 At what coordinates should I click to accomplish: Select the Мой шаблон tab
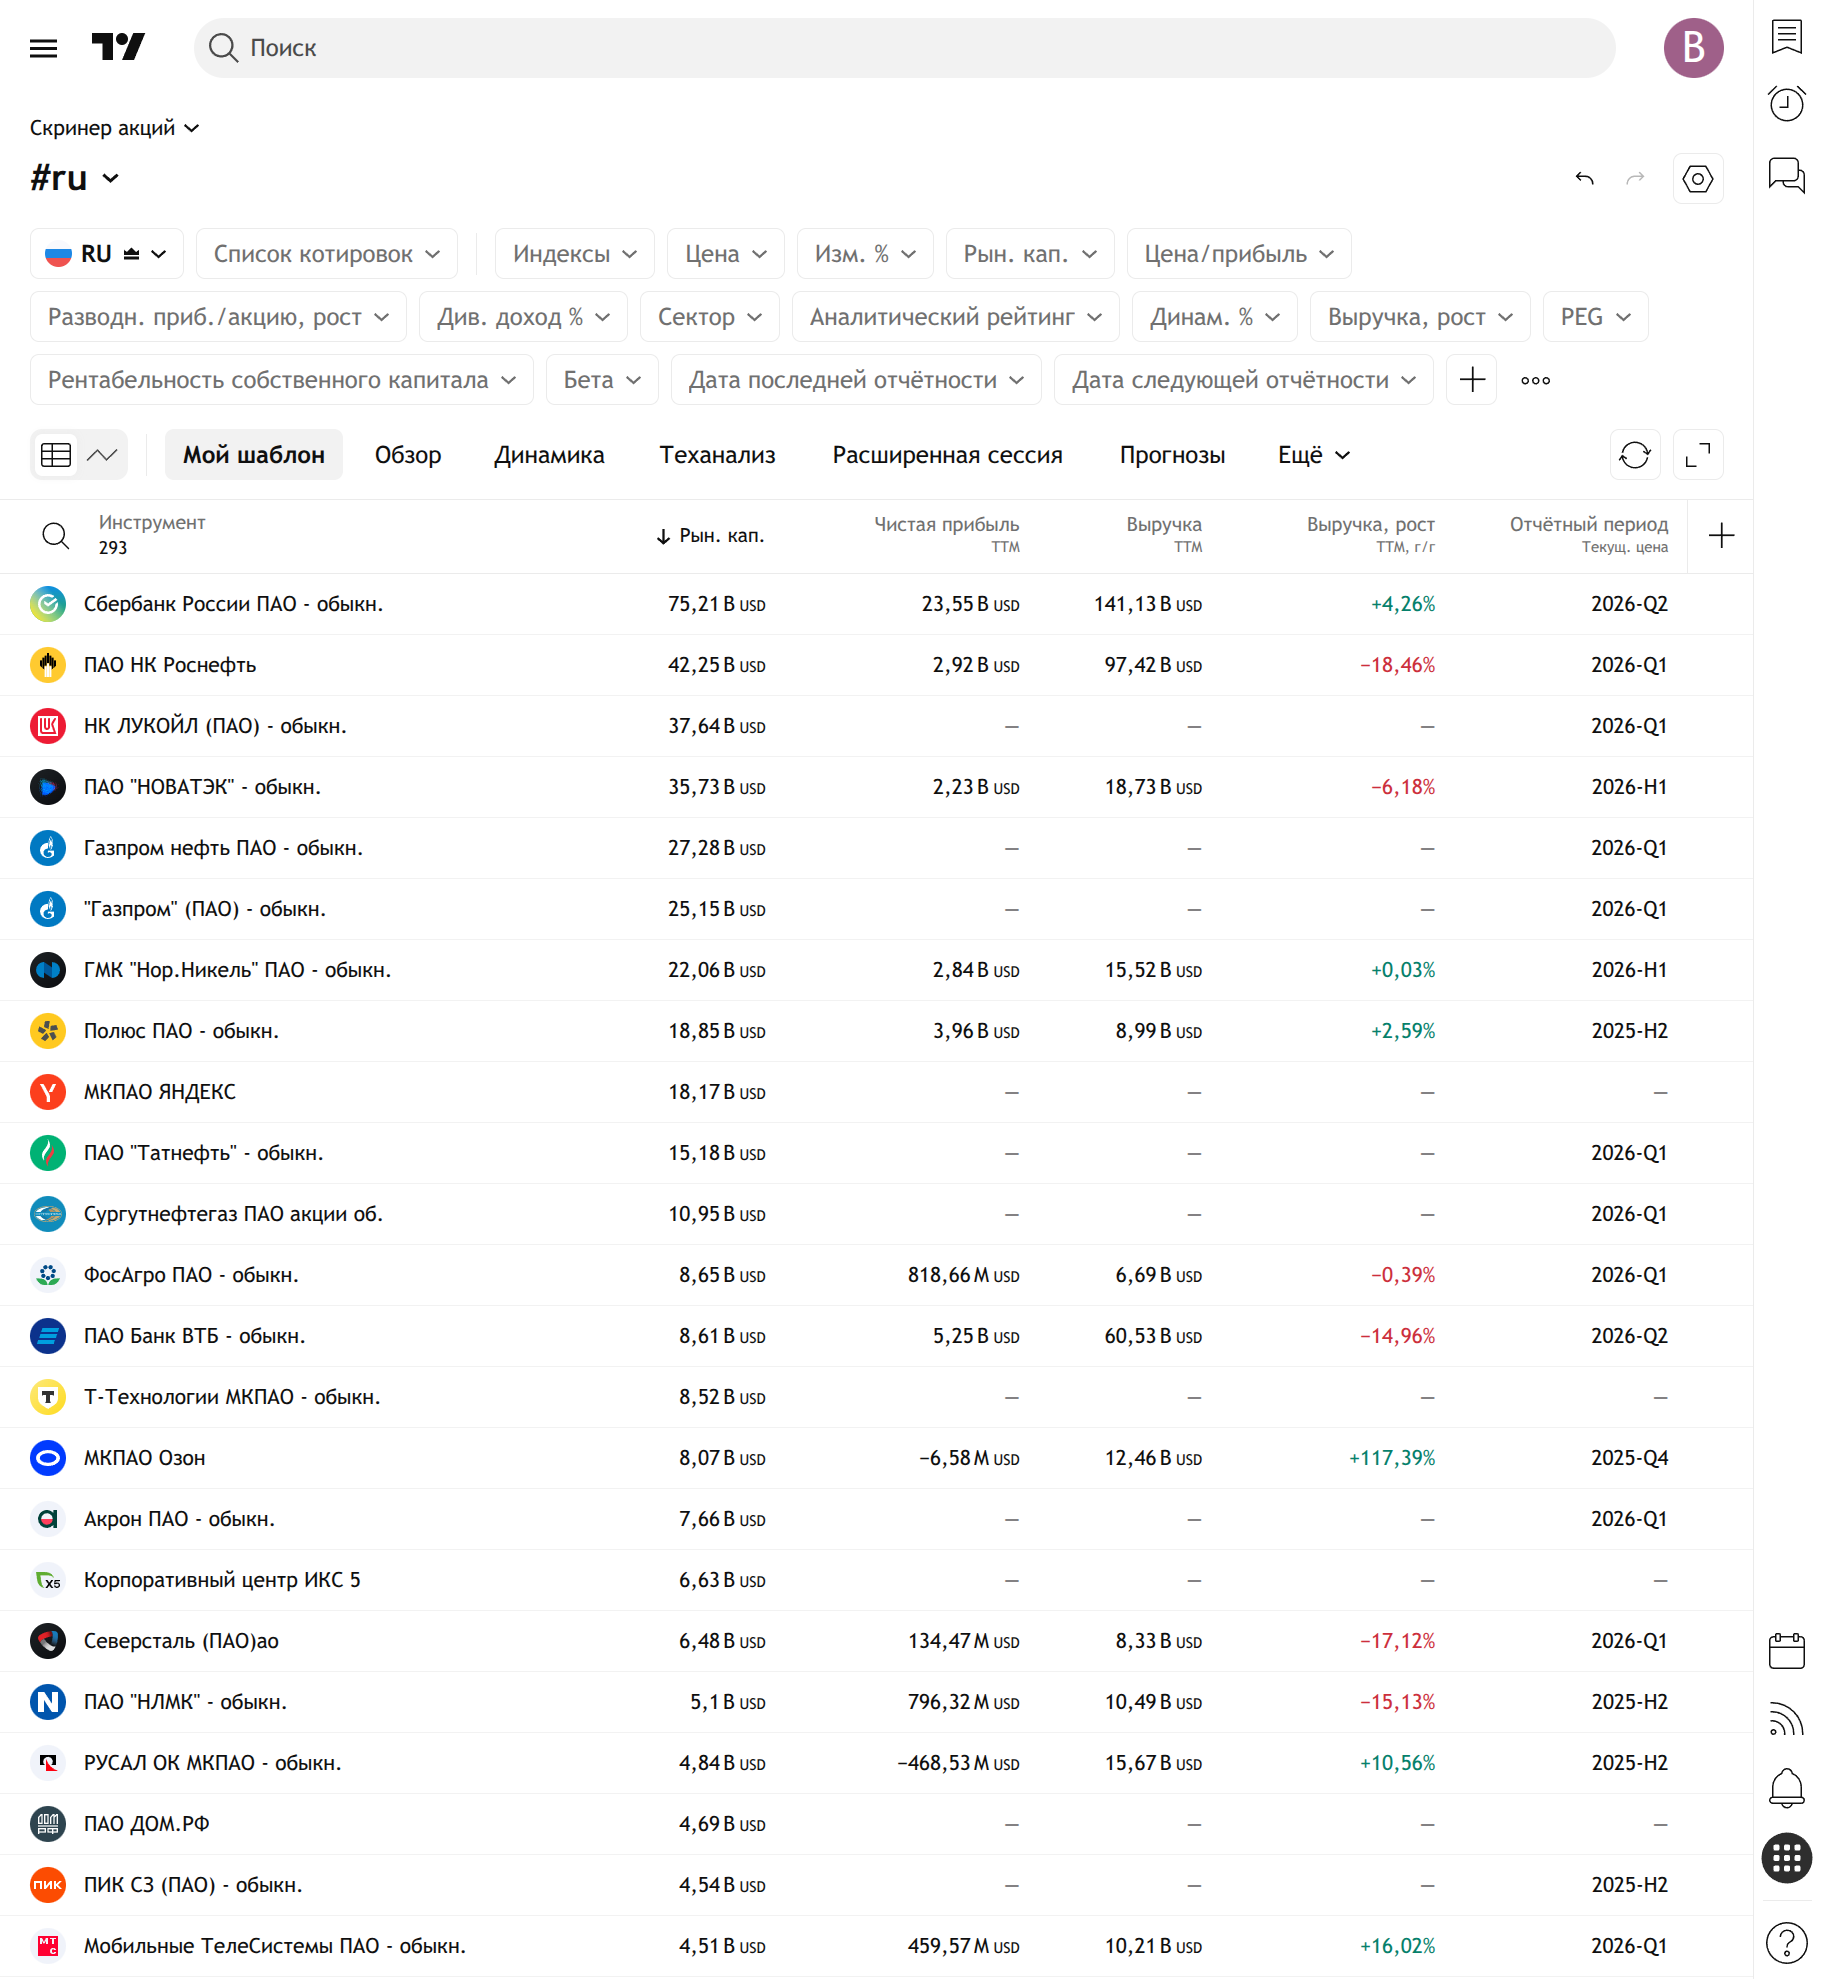coord(254,455)
